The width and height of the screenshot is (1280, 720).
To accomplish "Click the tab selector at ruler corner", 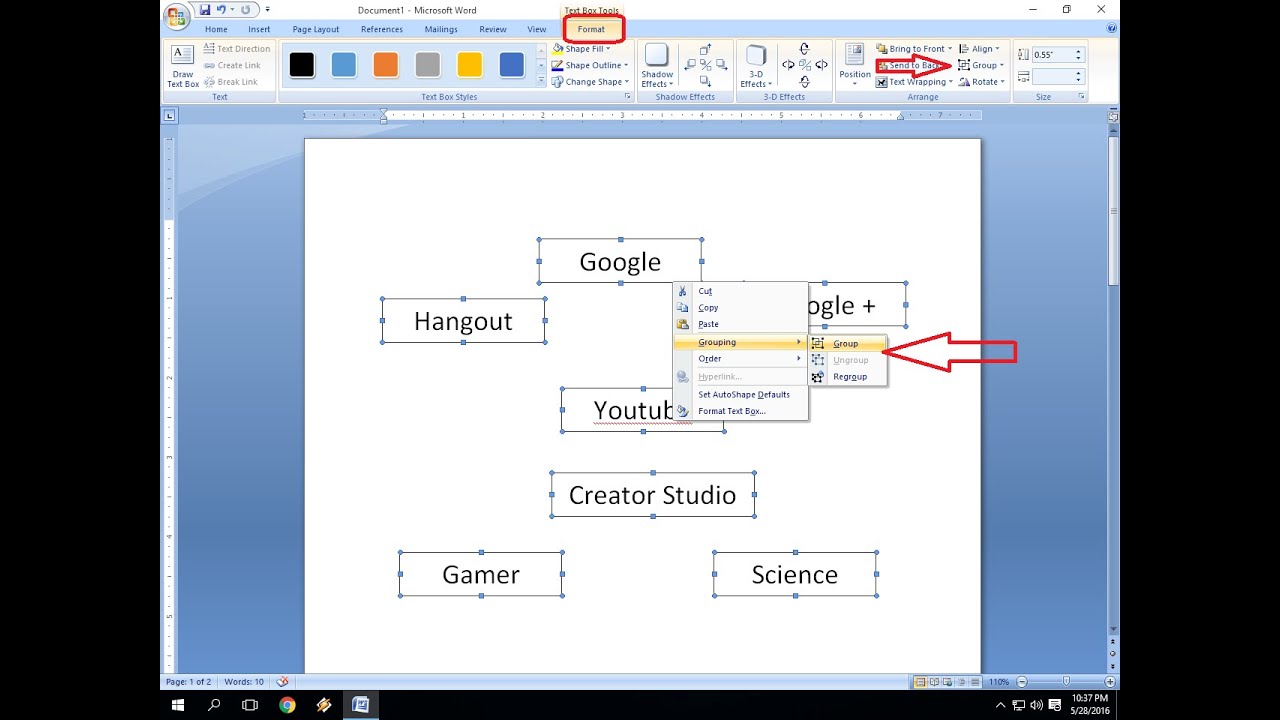I will (x=169, y=116).
